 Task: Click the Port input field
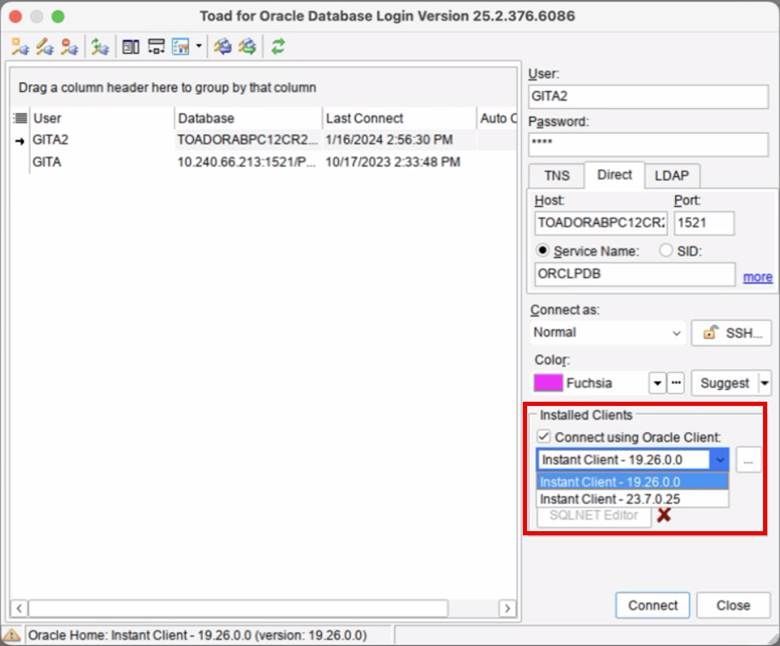click(704, 223)
